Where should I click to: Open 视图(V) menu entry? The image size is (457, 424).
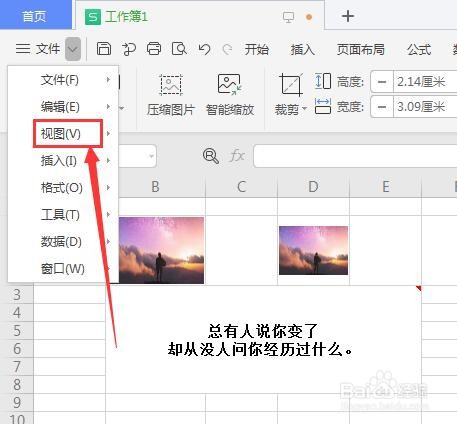click(63, 134)
